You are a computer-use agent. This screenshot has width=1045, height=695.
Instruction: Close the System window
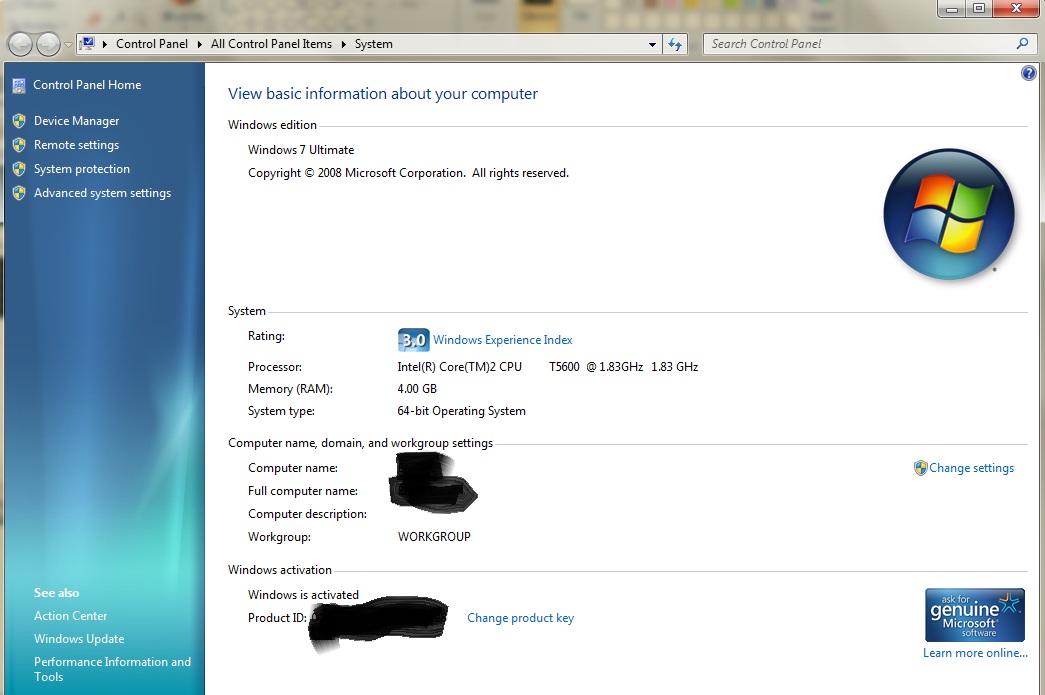[1016, 9]
